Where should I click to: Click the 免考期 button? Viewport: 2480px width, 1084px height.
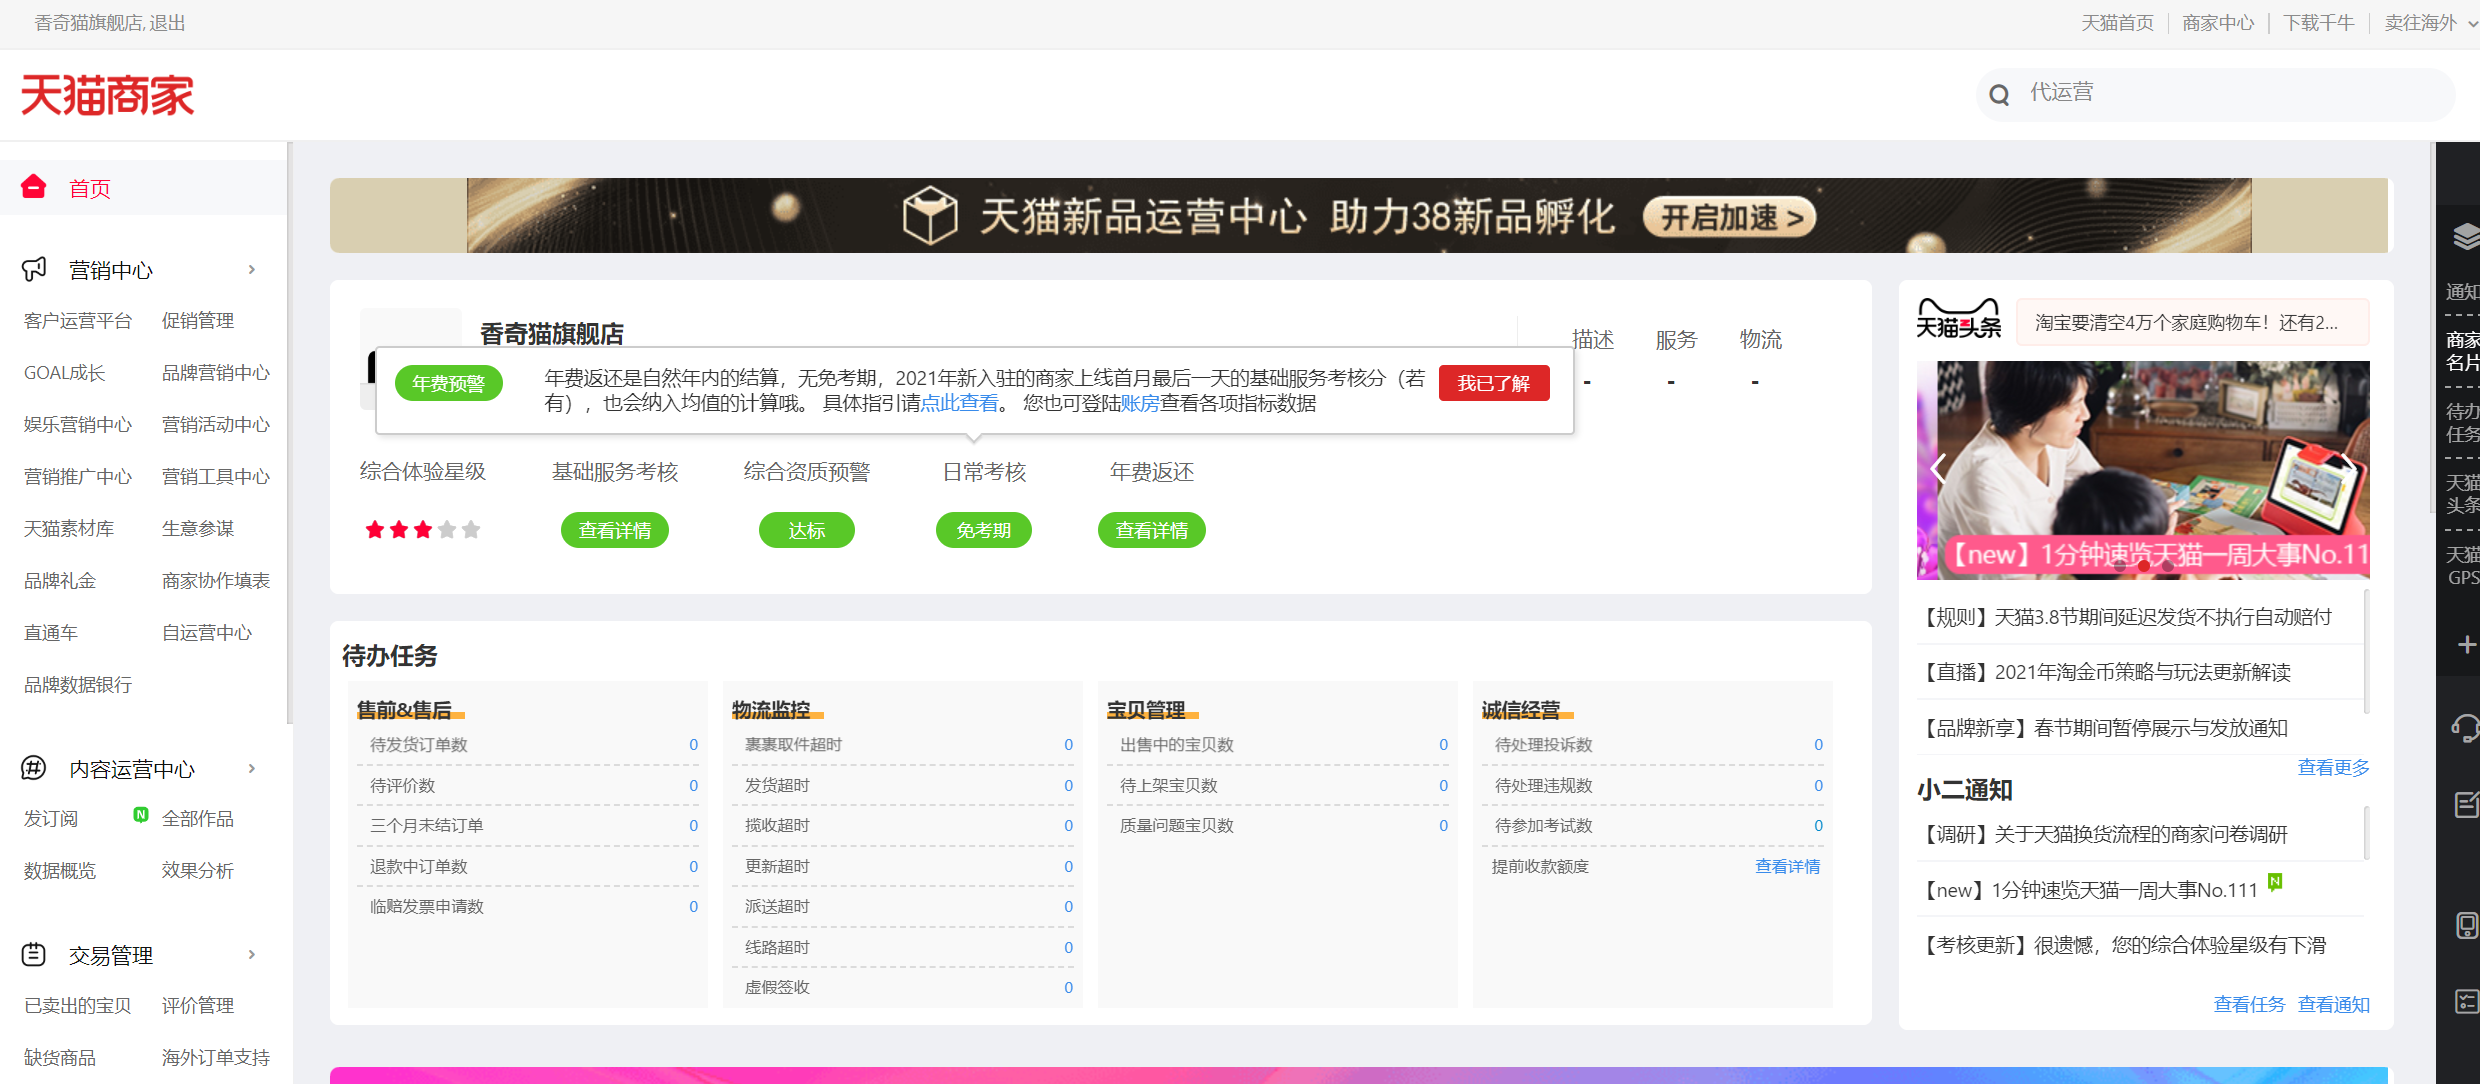click(983, 530)
